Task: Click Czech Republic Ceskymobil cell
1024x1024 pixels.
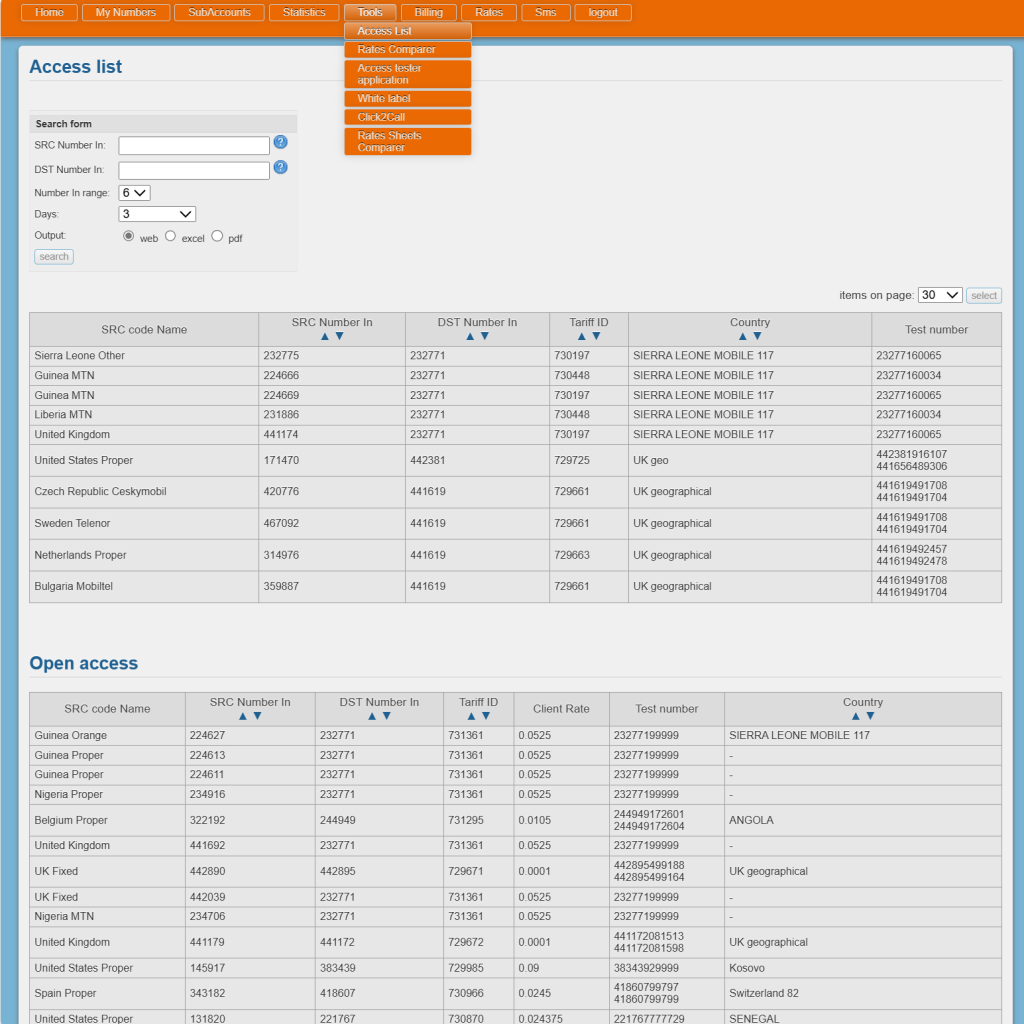Action: (x=144, y=492)
